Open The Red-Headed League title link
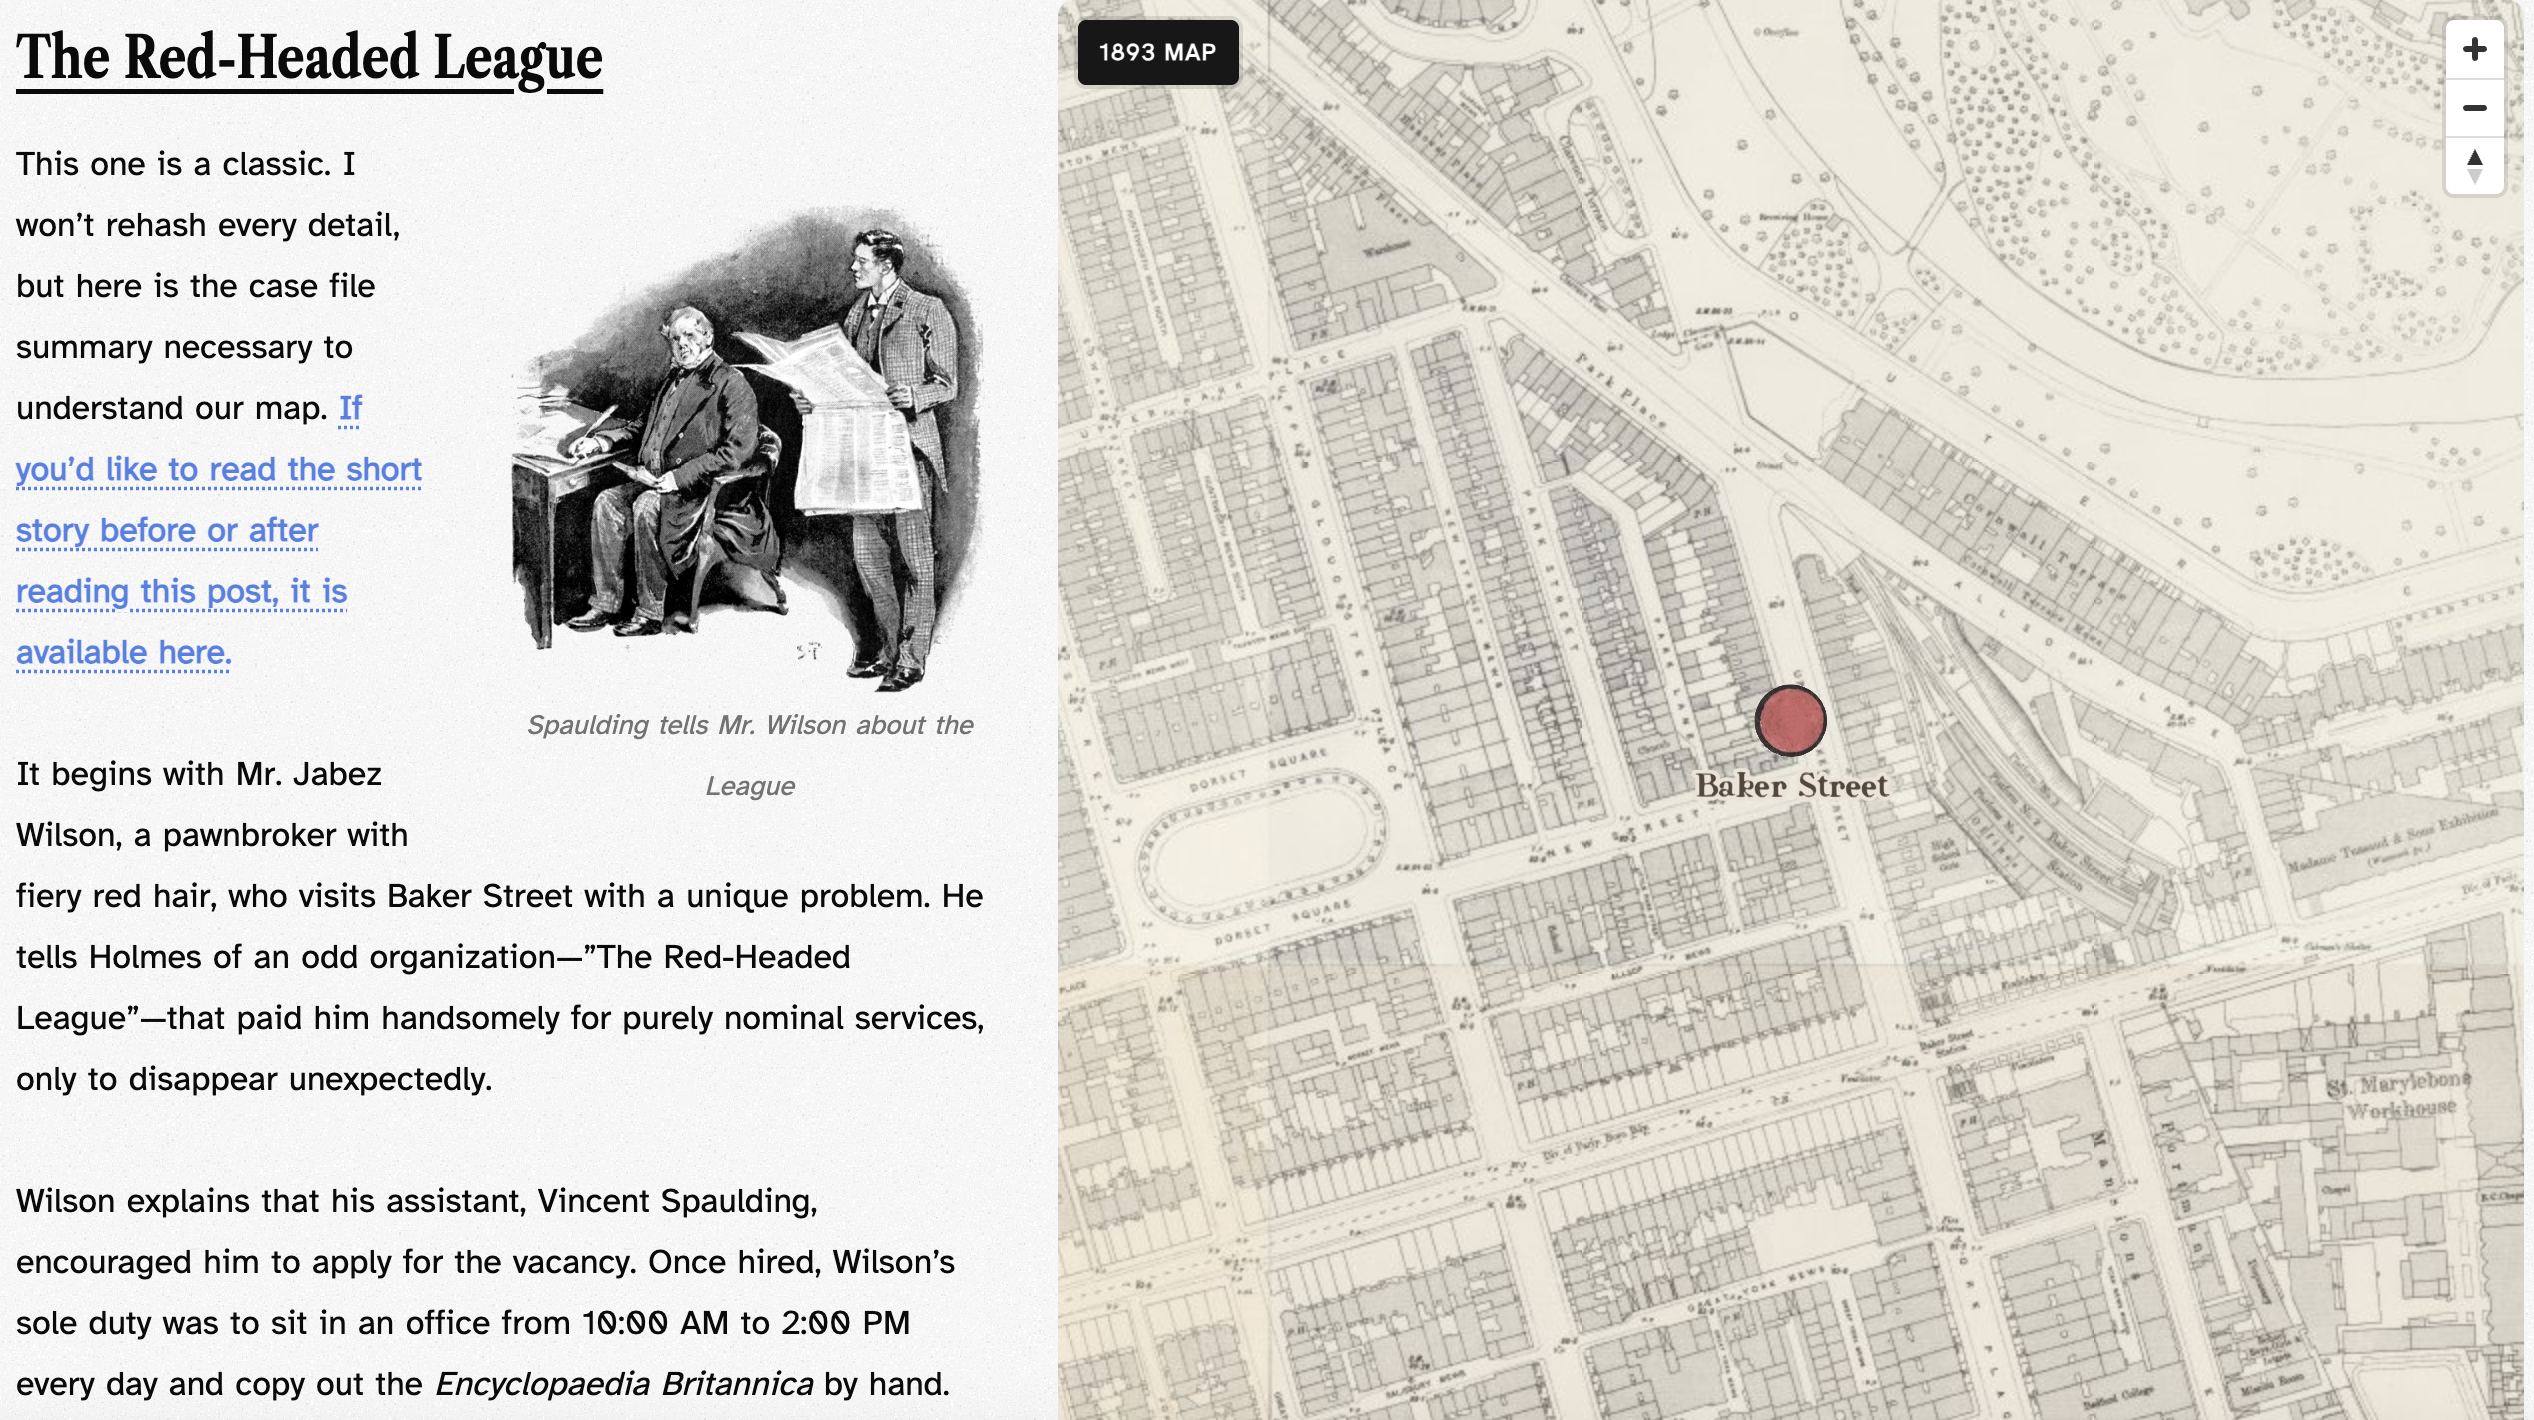Image resolution: width=2534 pixels, height=1420 pixels. 309,58
